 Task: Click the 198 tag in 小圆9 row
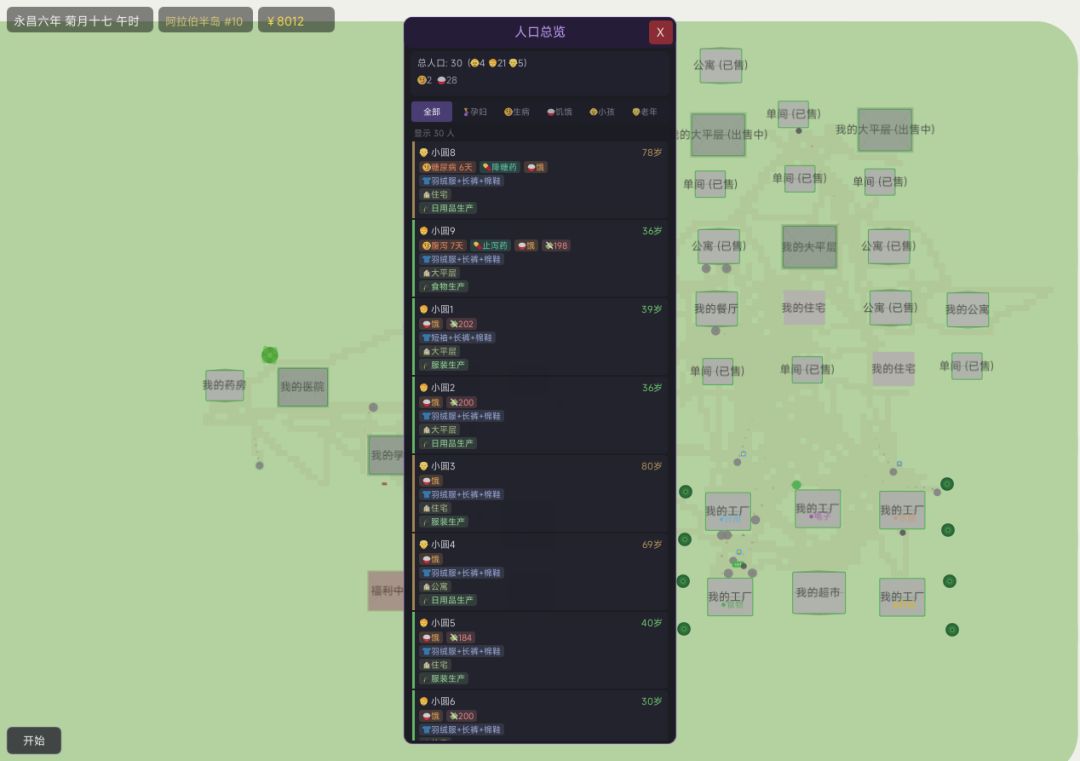point(556,246)
